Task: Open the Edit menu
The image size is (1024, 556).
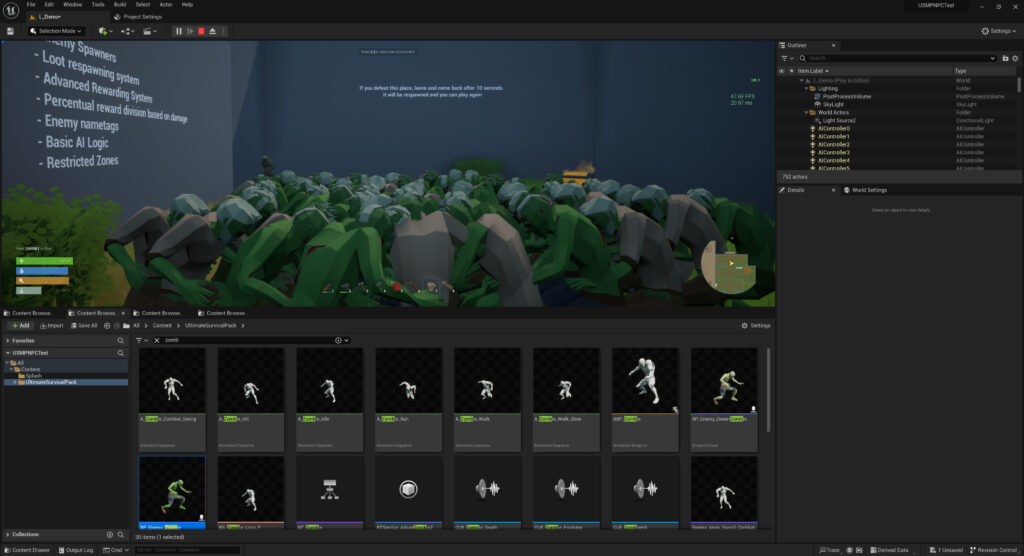Action: [49, 5]
